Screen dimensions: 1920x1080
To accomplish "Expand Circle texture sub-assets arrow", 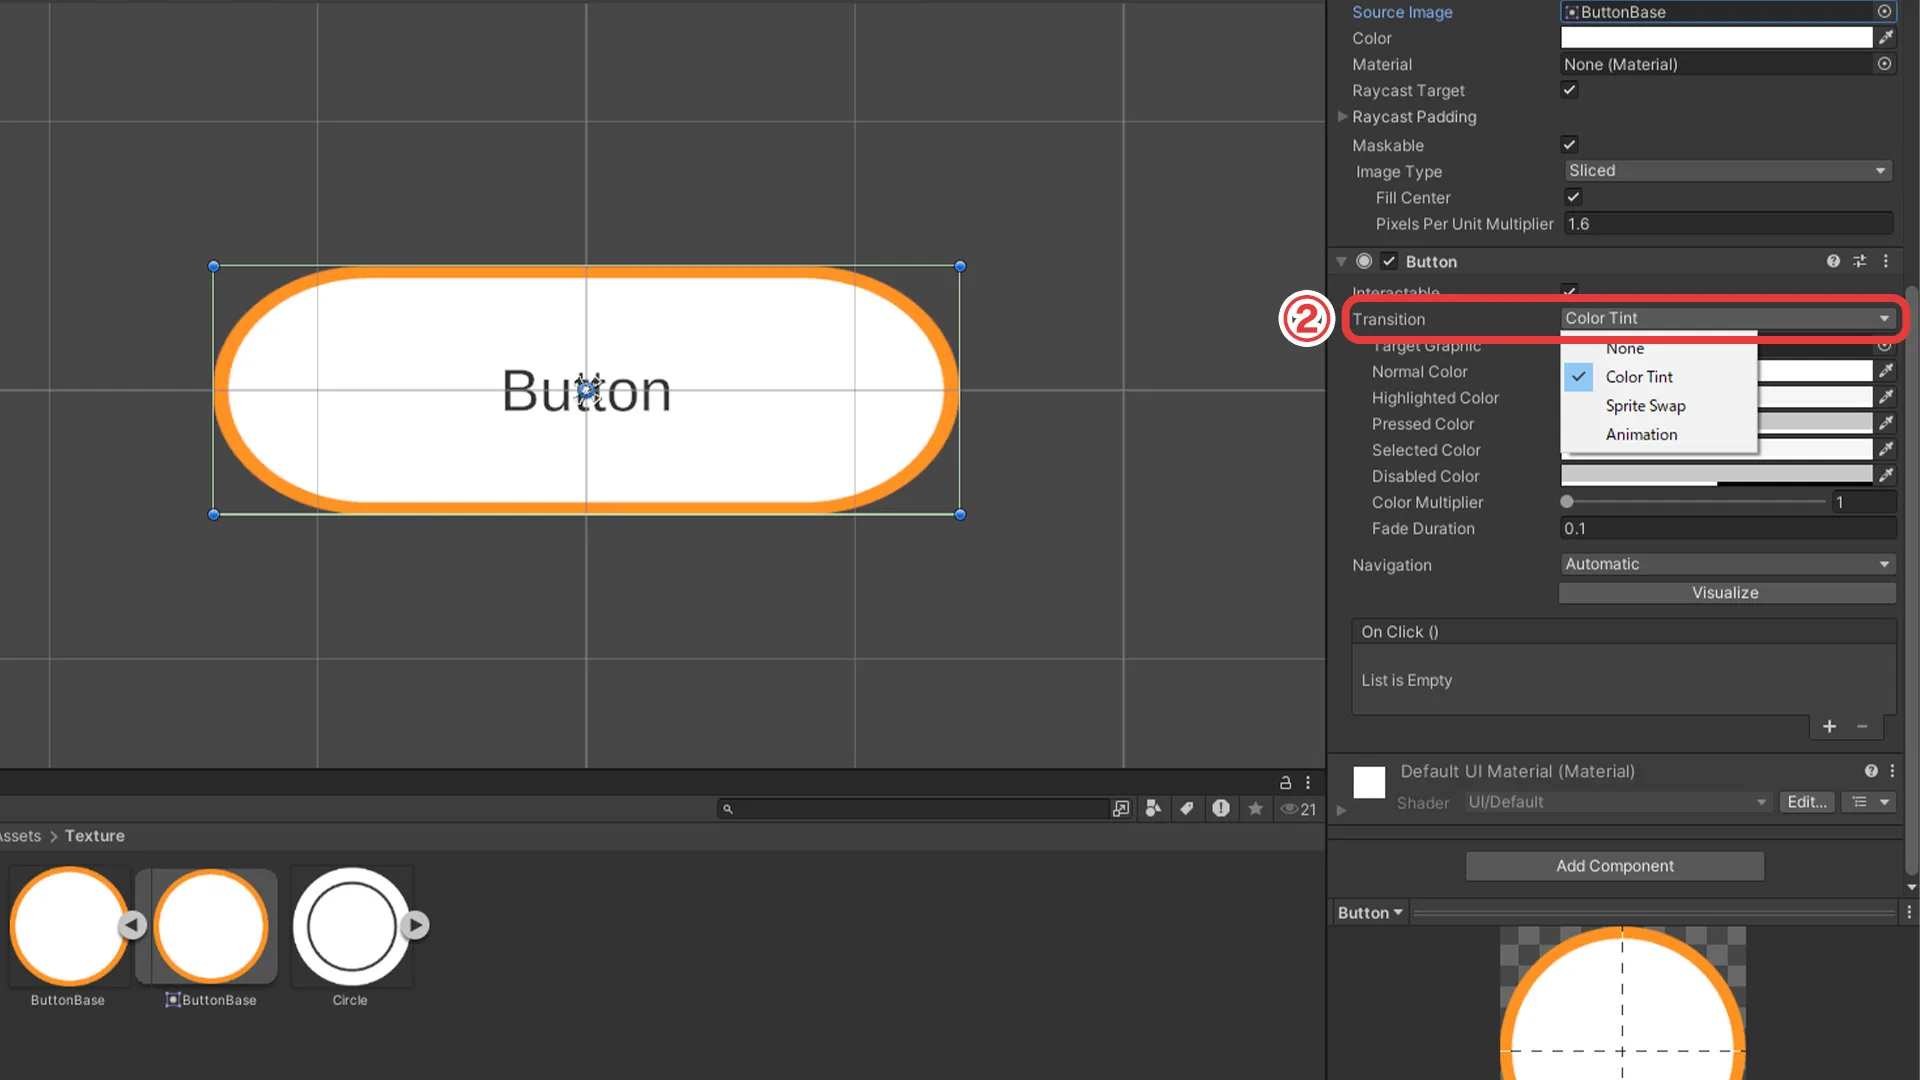I will tap(415, 926).
